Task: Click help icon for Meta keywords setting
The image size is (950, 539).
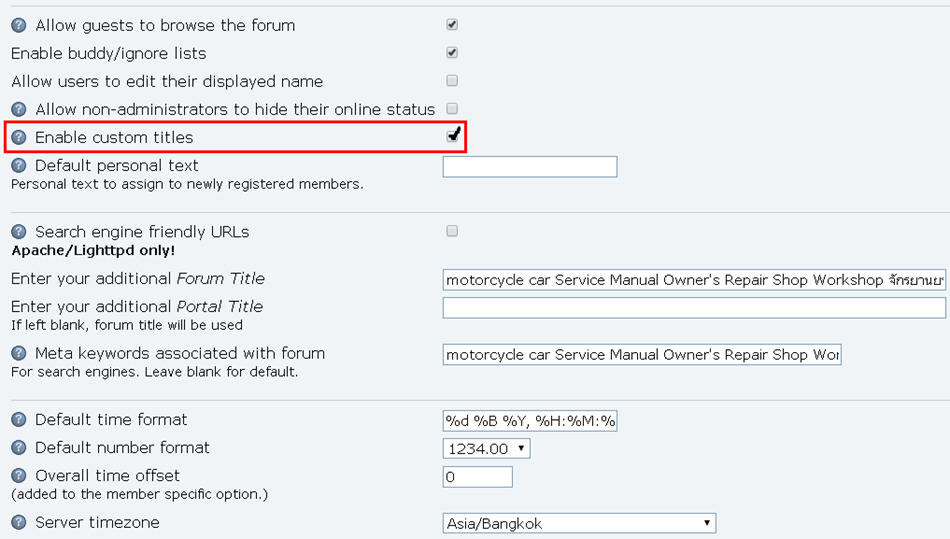Action: click(19, 353)
